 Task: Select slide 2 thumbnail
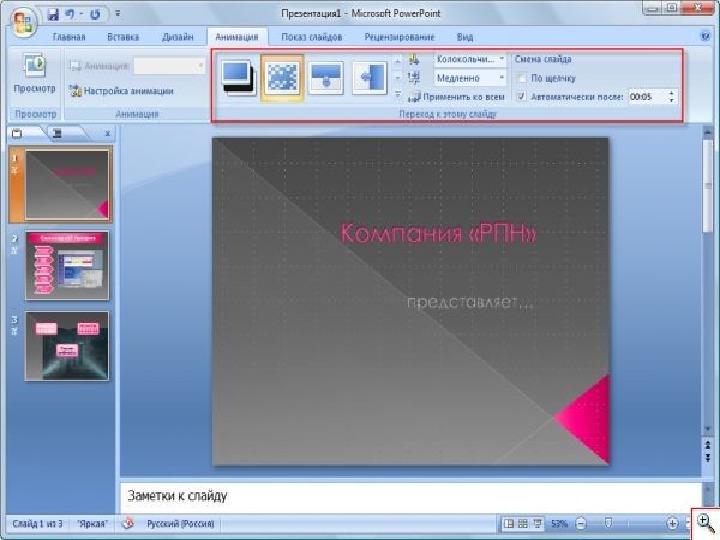[x=67, y=265]
